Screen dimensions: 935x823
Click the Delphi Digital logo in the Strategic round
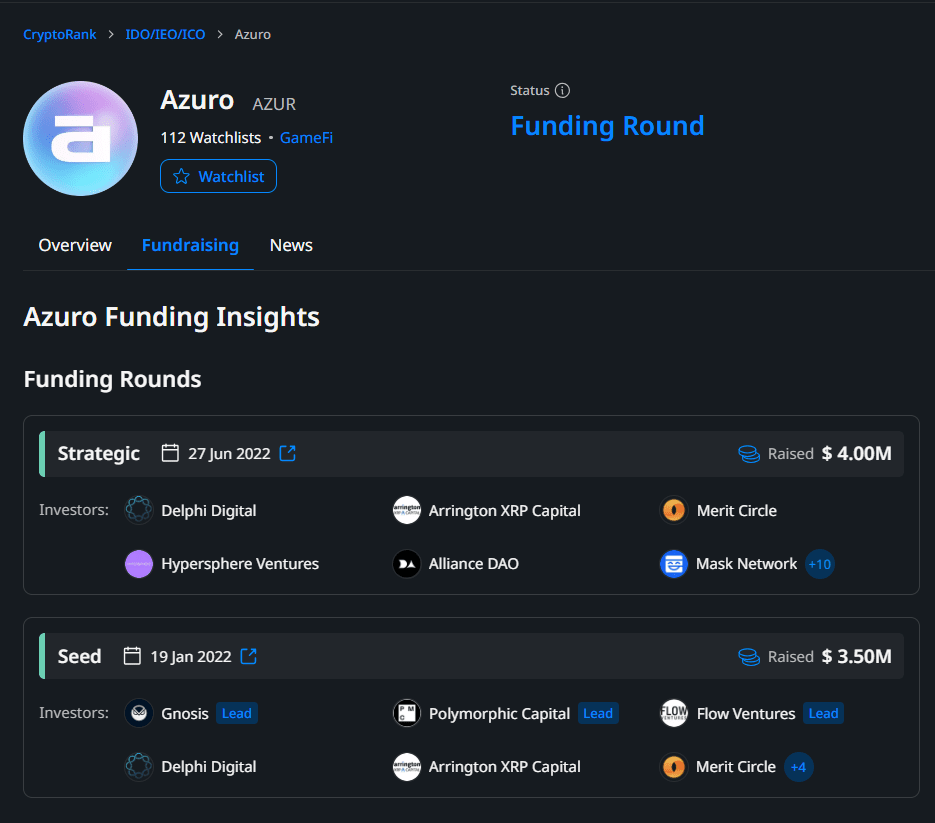coord(139,510)
